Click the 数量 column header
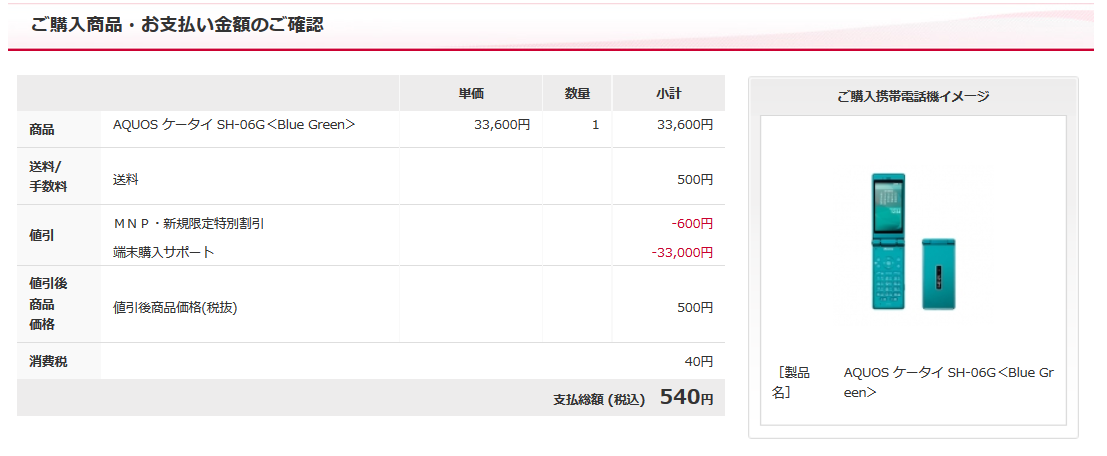The height and width of the screenshot is (456, 1107). pyautogui.click(x=577, y=94)
